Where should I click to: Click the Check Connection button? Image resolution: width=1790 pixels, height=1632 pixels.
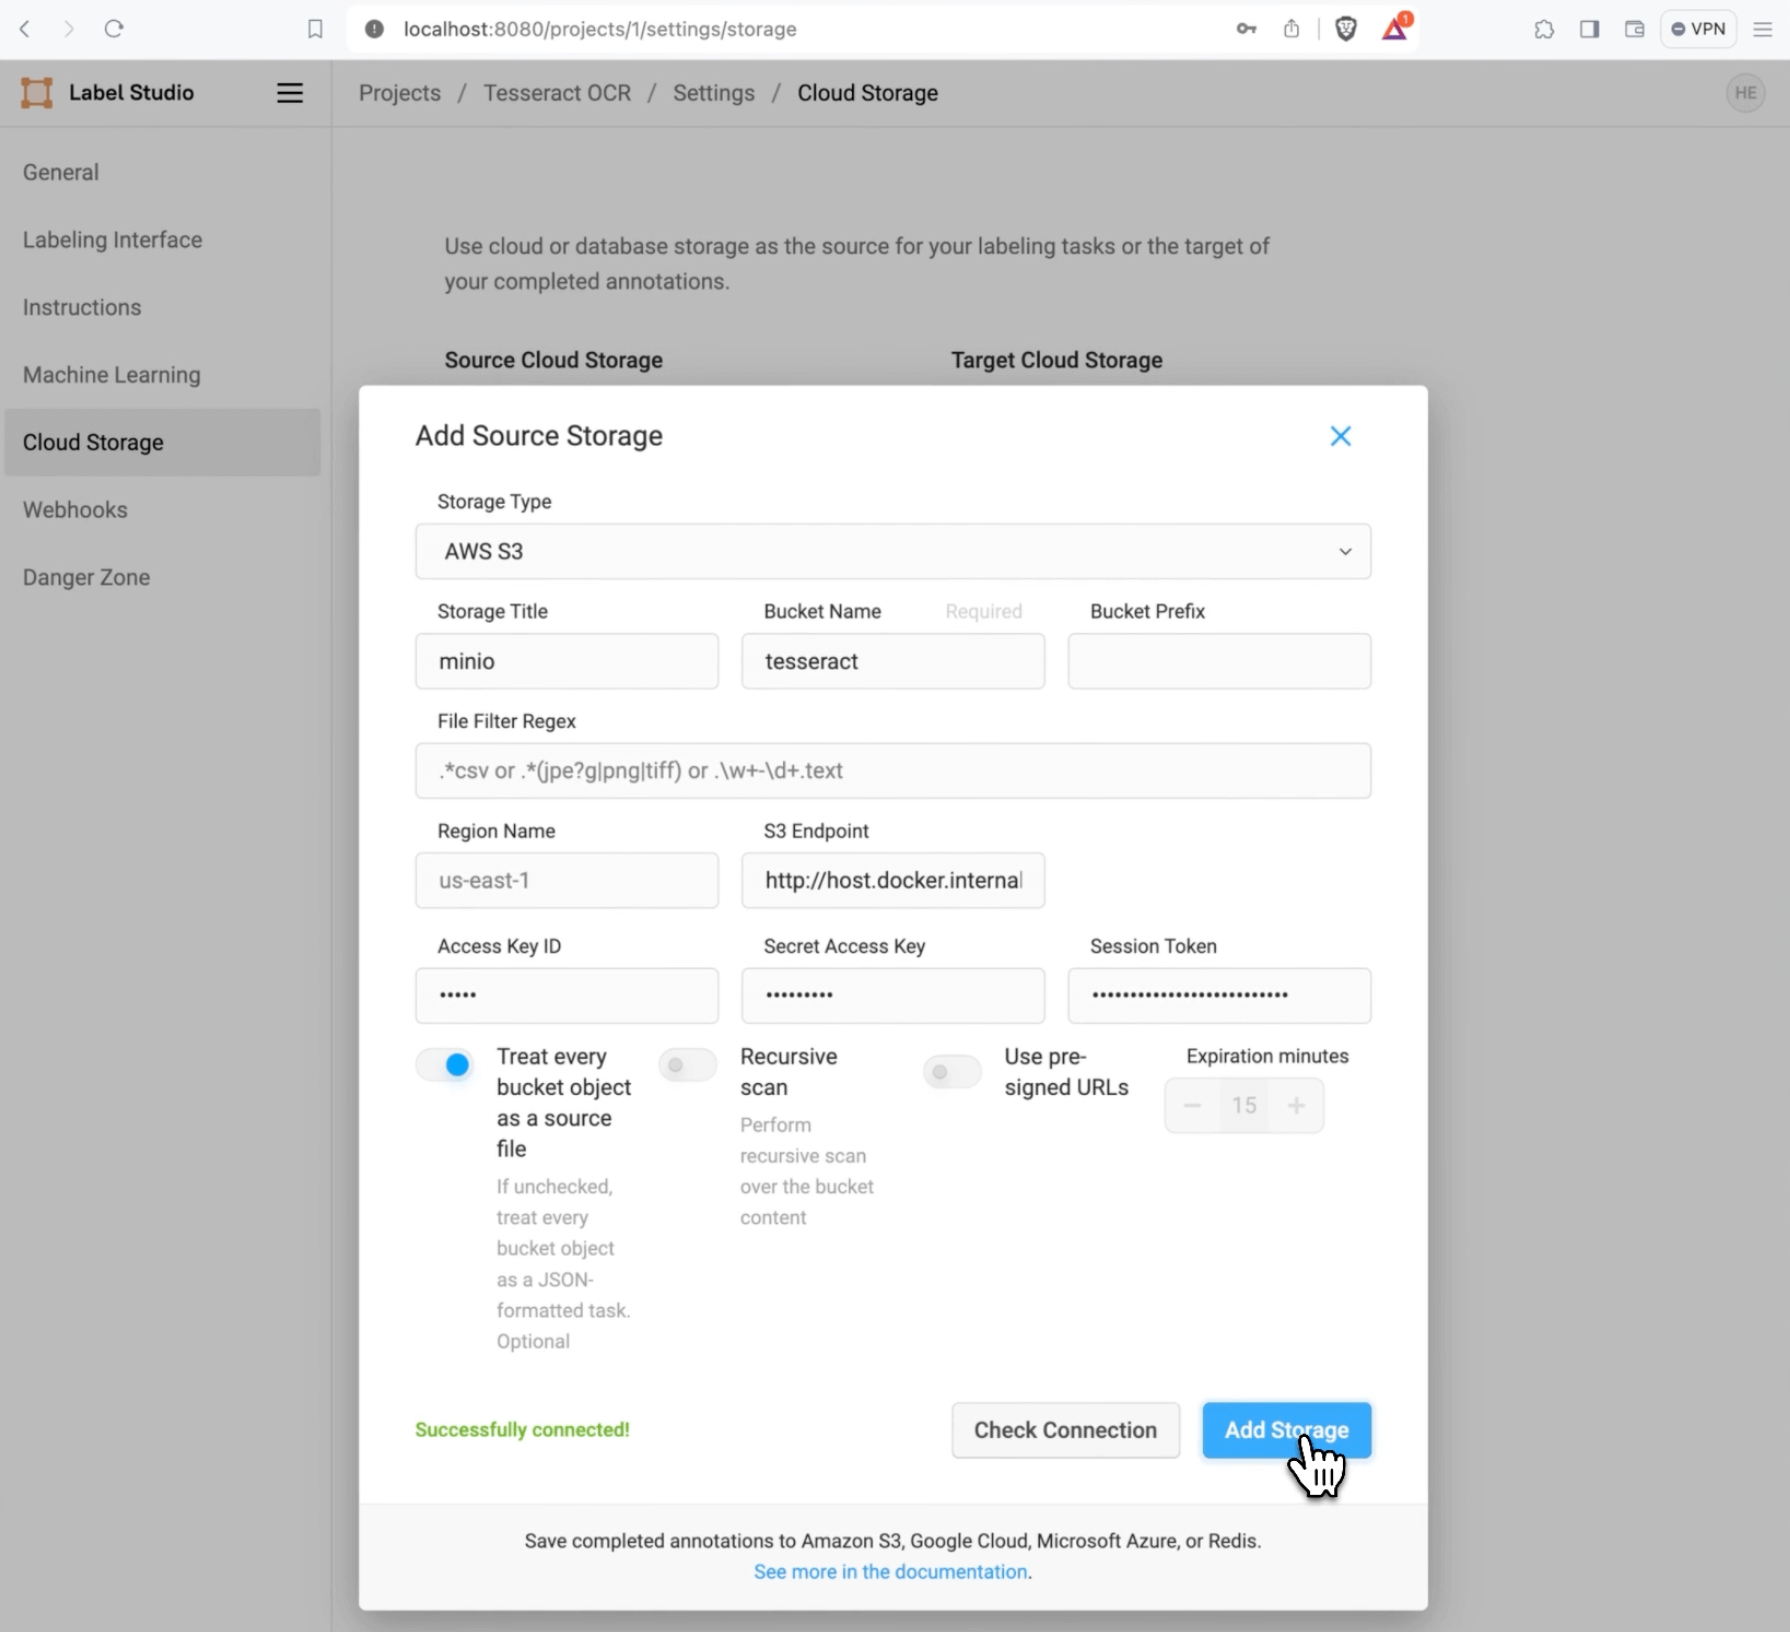click(x=1065, y=1430)
